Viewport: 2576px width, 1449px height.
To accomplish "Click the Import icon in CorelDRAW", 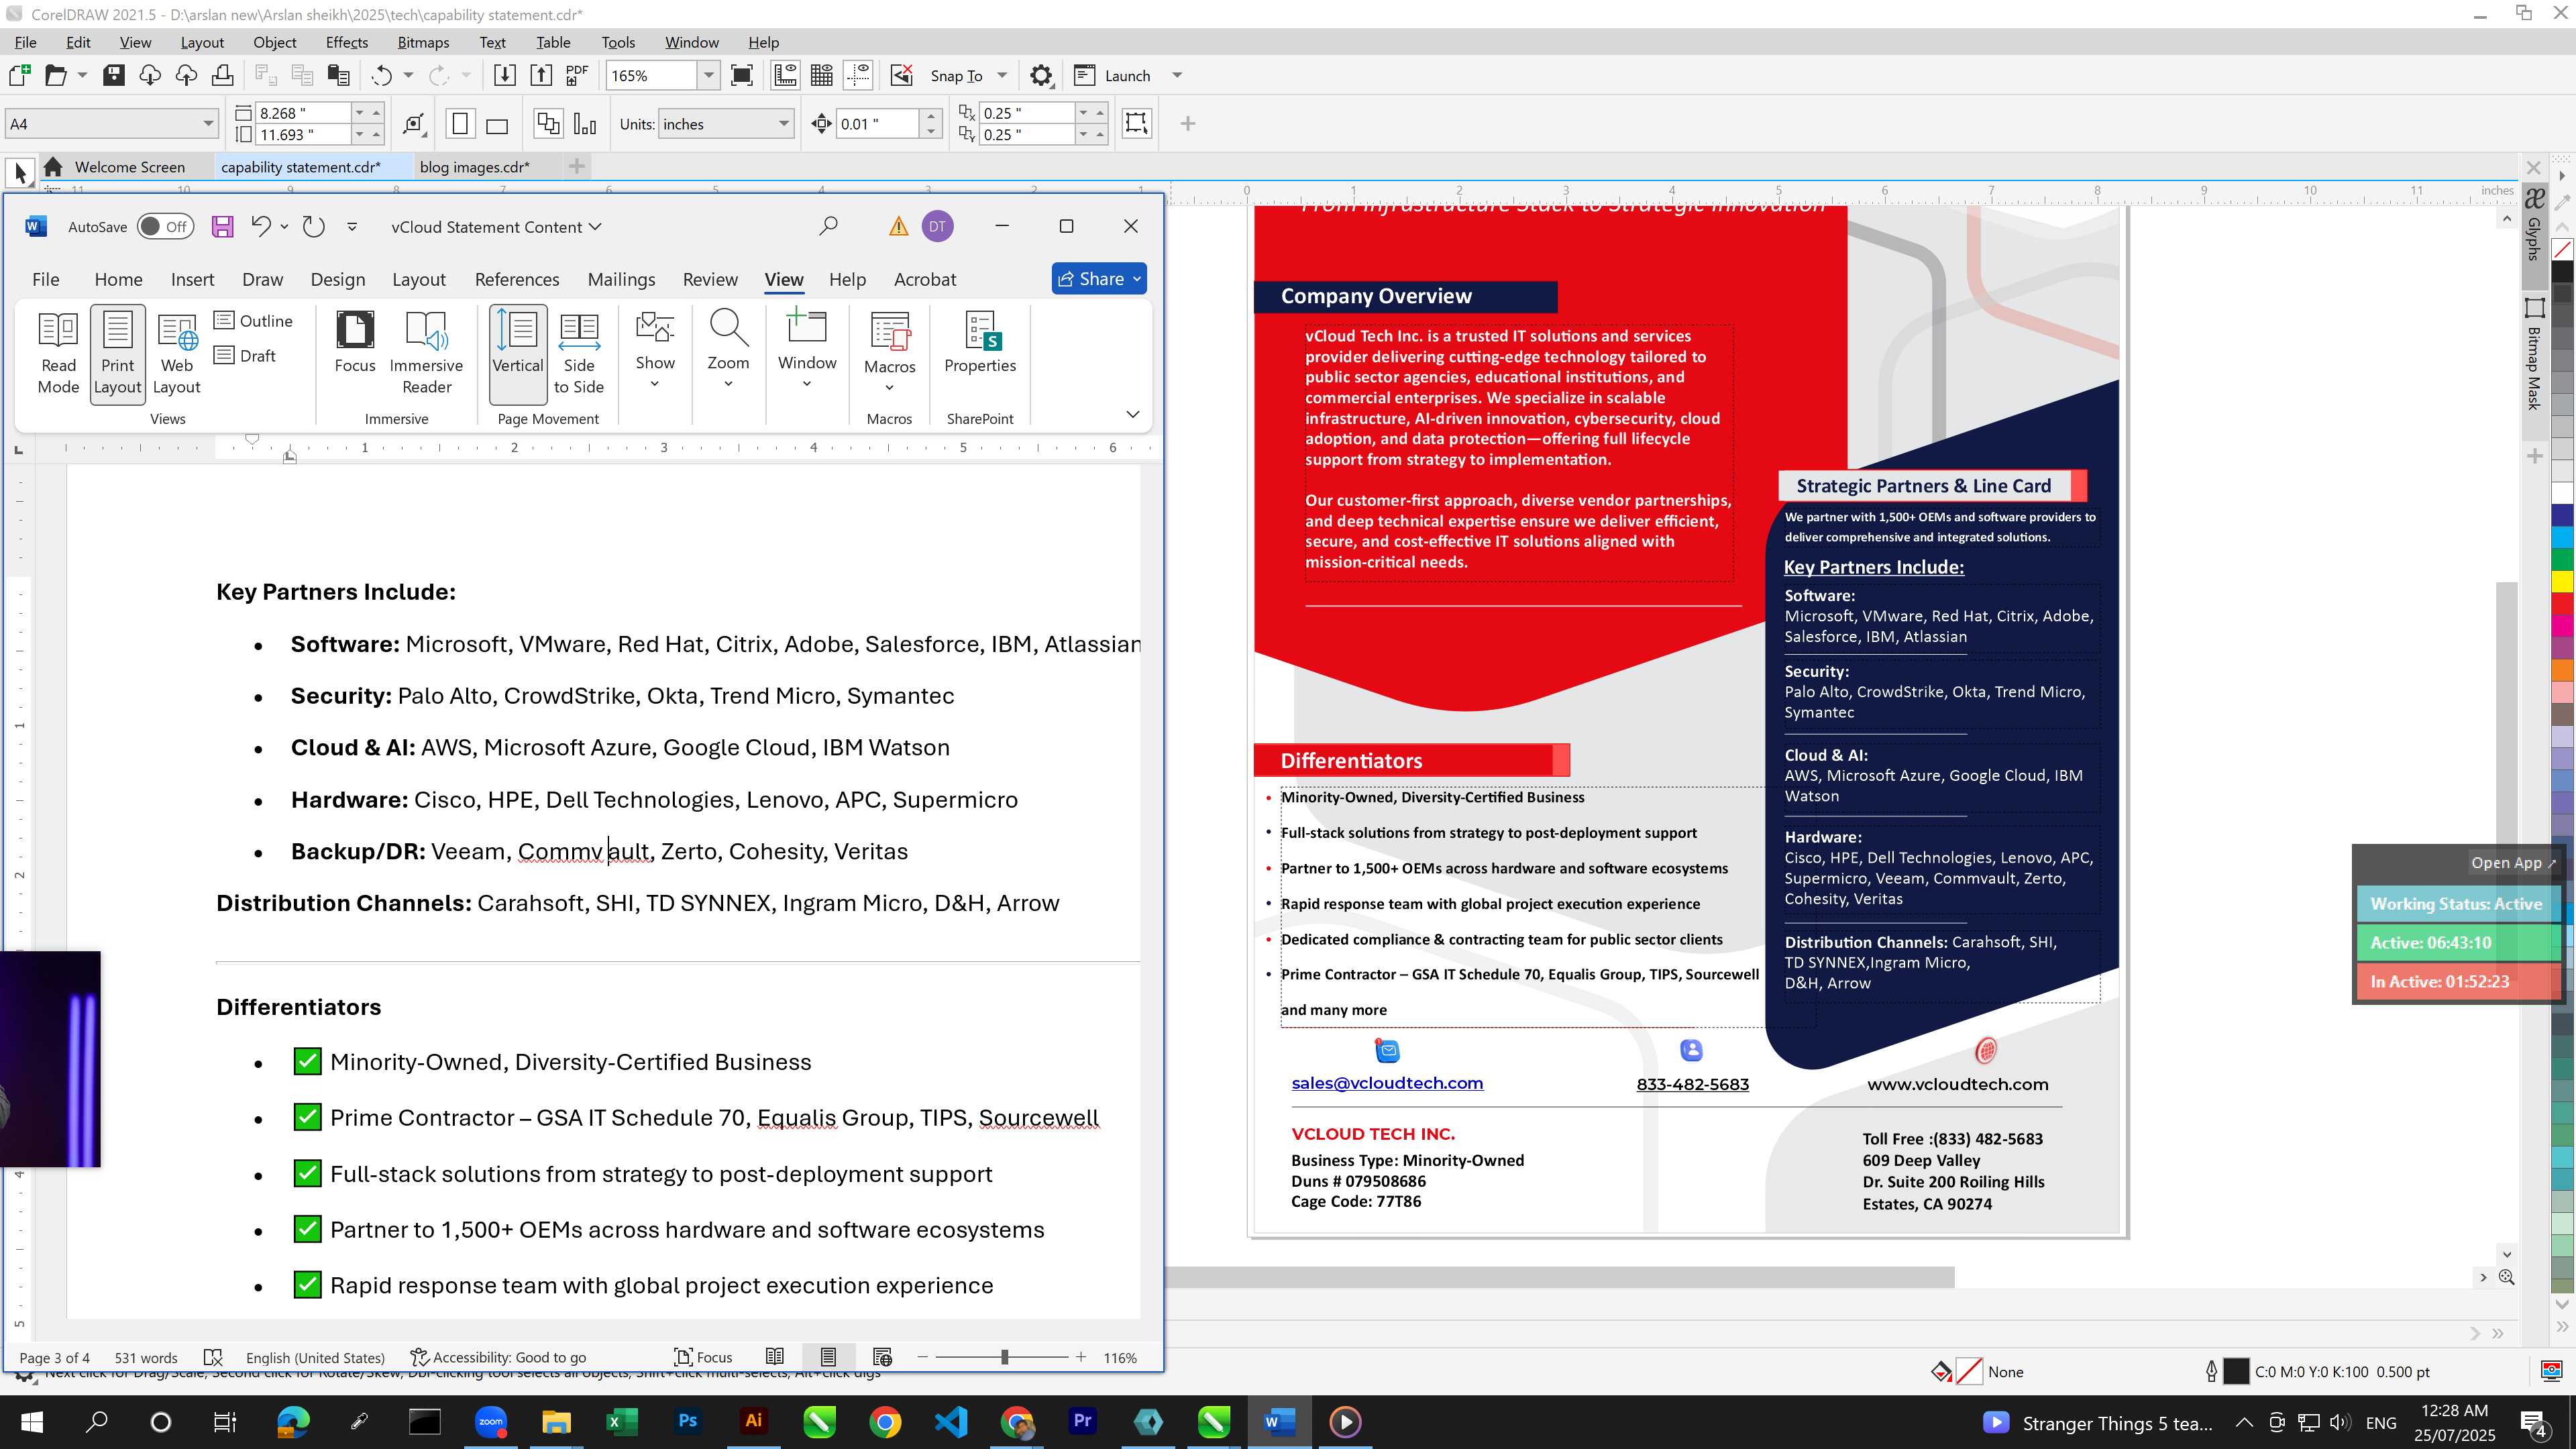I will click(x=505, y=75).
